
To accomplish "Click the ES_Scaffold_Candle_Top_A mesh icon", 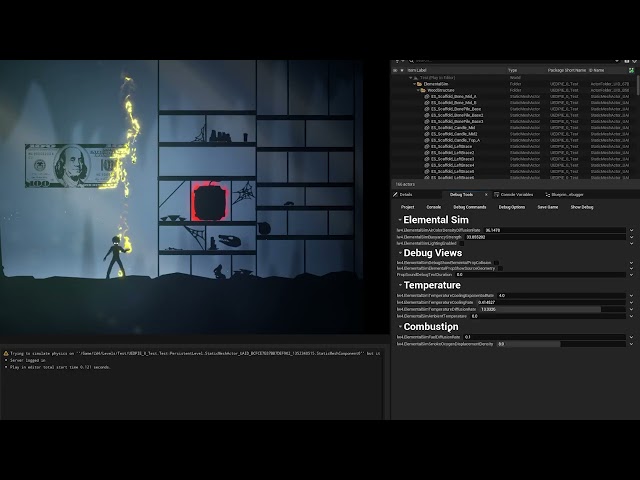I will coord(427,140).
